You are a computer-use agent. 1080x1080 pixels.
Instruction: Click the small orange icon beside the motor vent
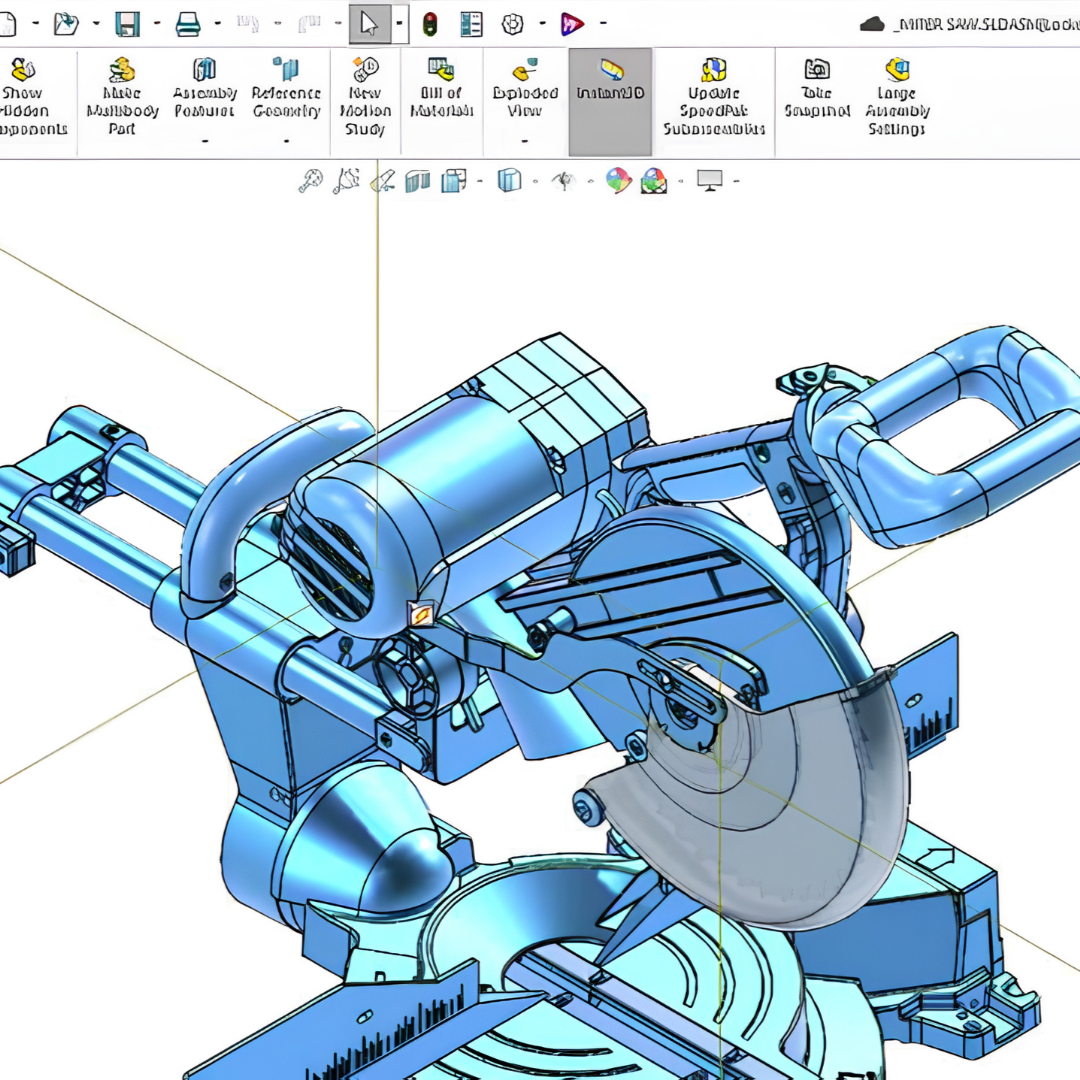421,614
